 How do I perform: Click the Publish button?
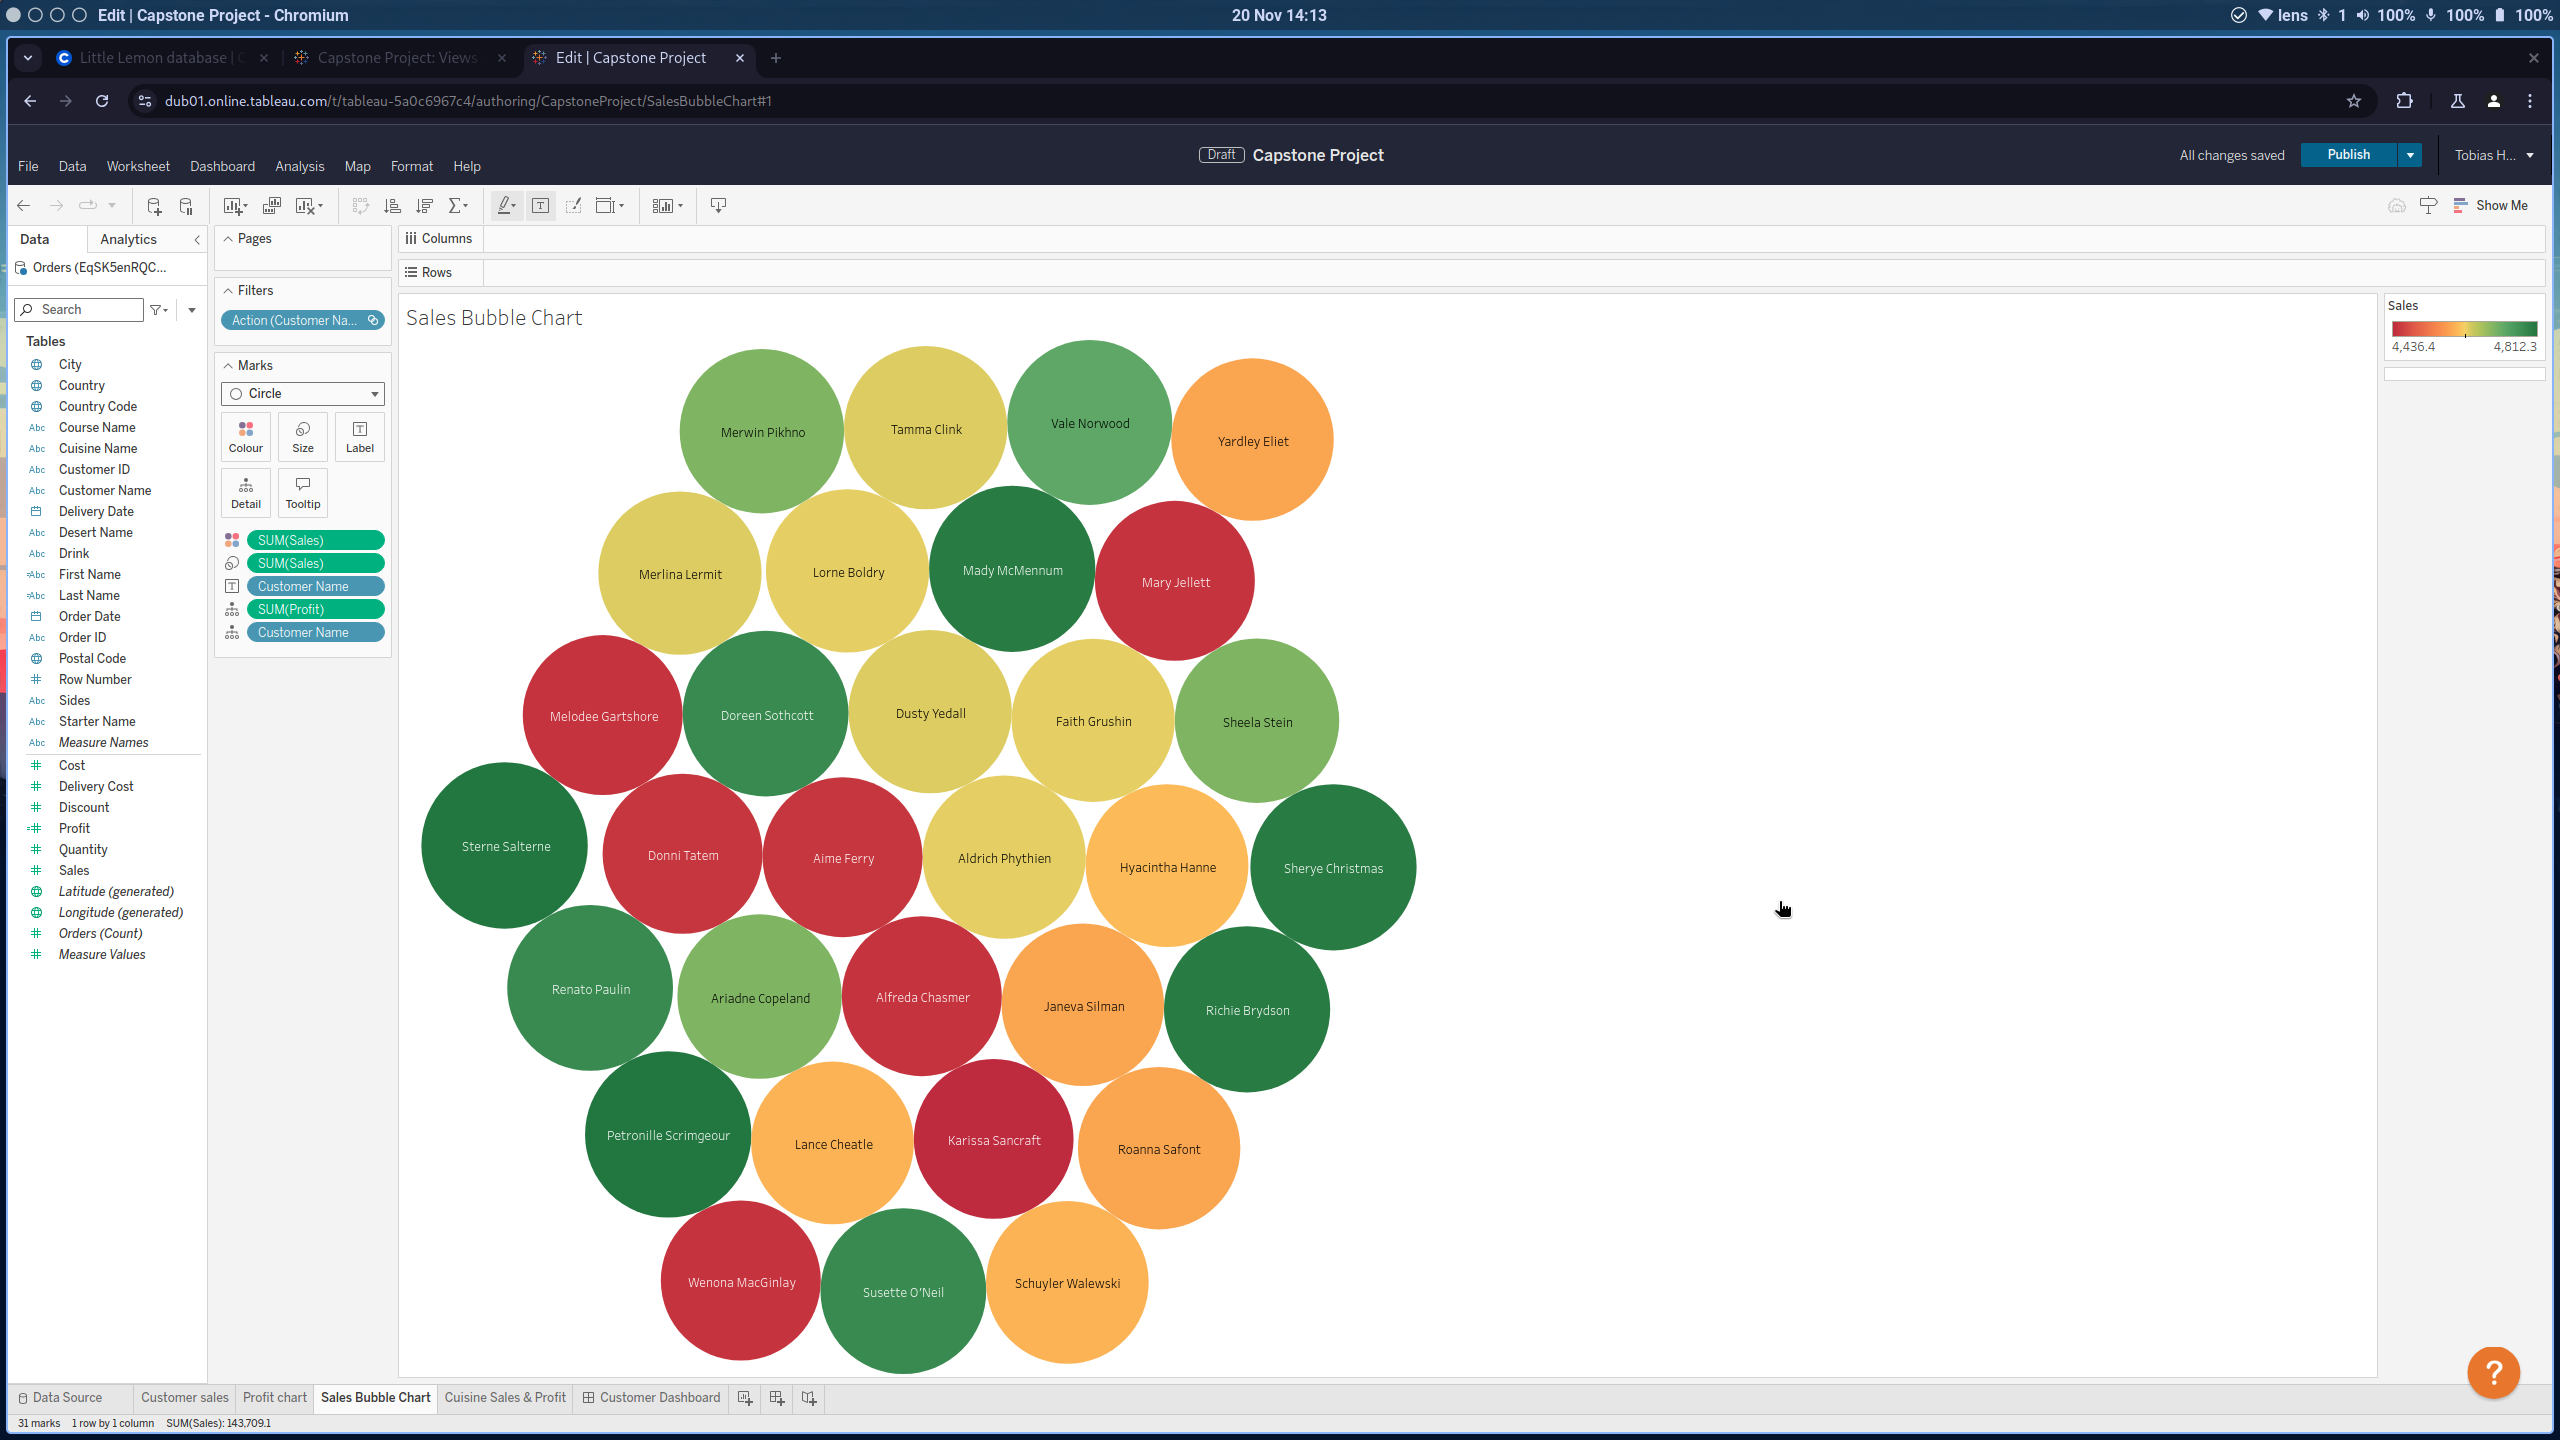(2348, 155)
